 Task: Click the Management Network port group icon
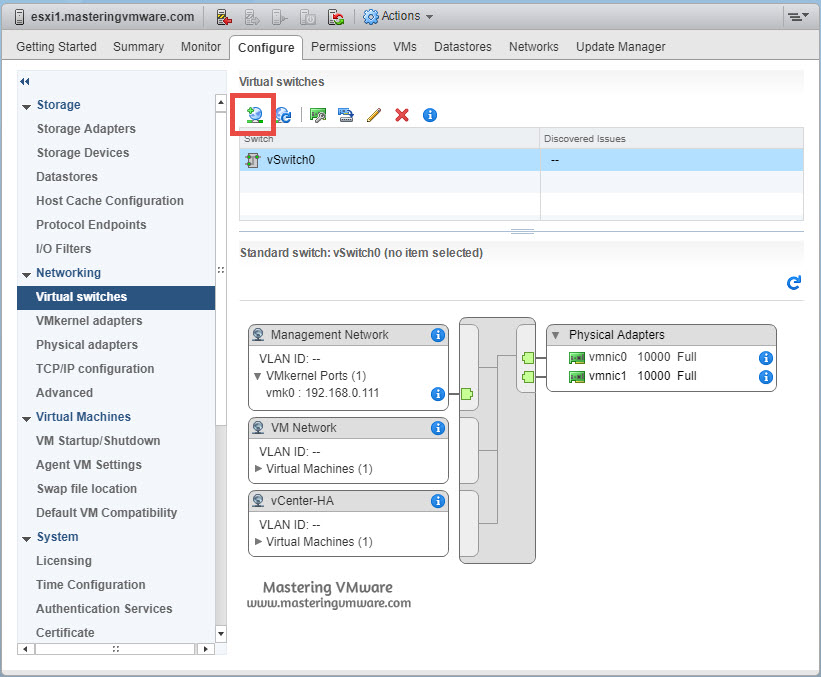(258, 334)
